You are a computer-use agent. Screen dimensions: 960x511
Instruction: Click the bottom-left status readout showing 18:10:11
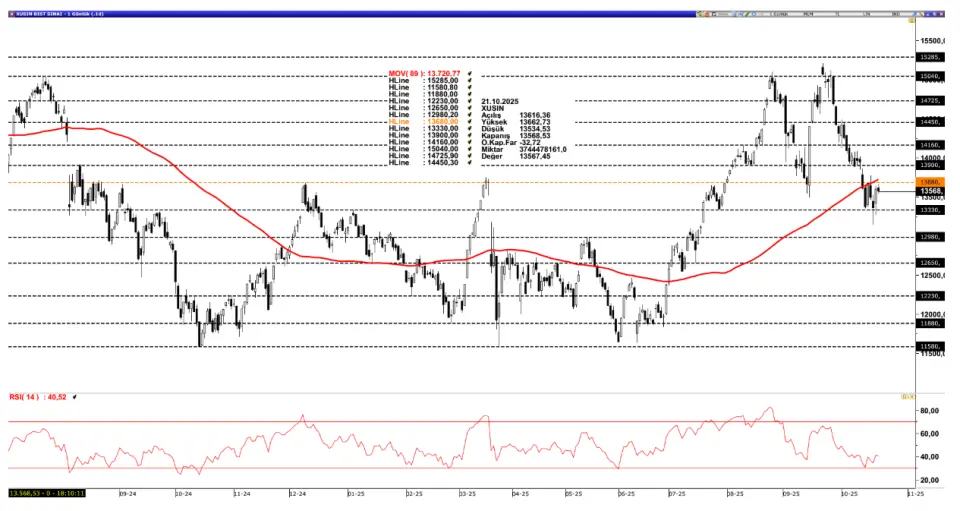(x=47, y=493)
